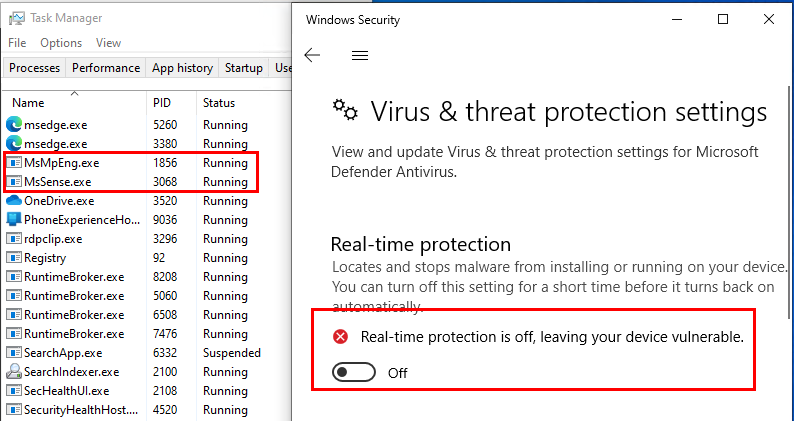Click the Task Manager title bar icon
794x421 pixels.
(16, 18)
